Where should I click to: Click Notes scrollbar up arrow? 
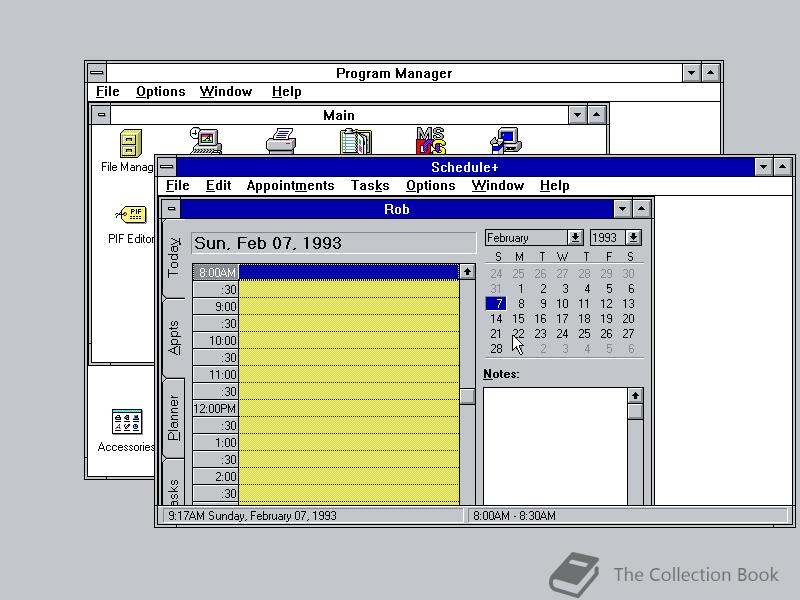pos(635,395)
